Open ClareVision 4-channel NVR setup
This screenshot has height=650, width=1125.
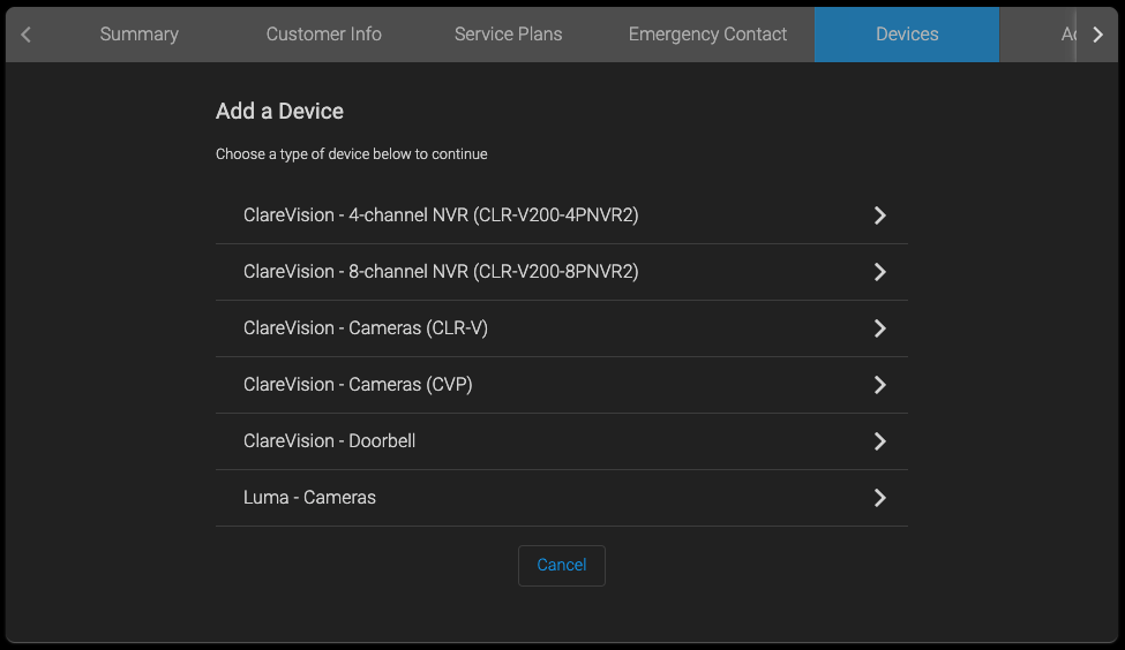(x=560, y=214)
